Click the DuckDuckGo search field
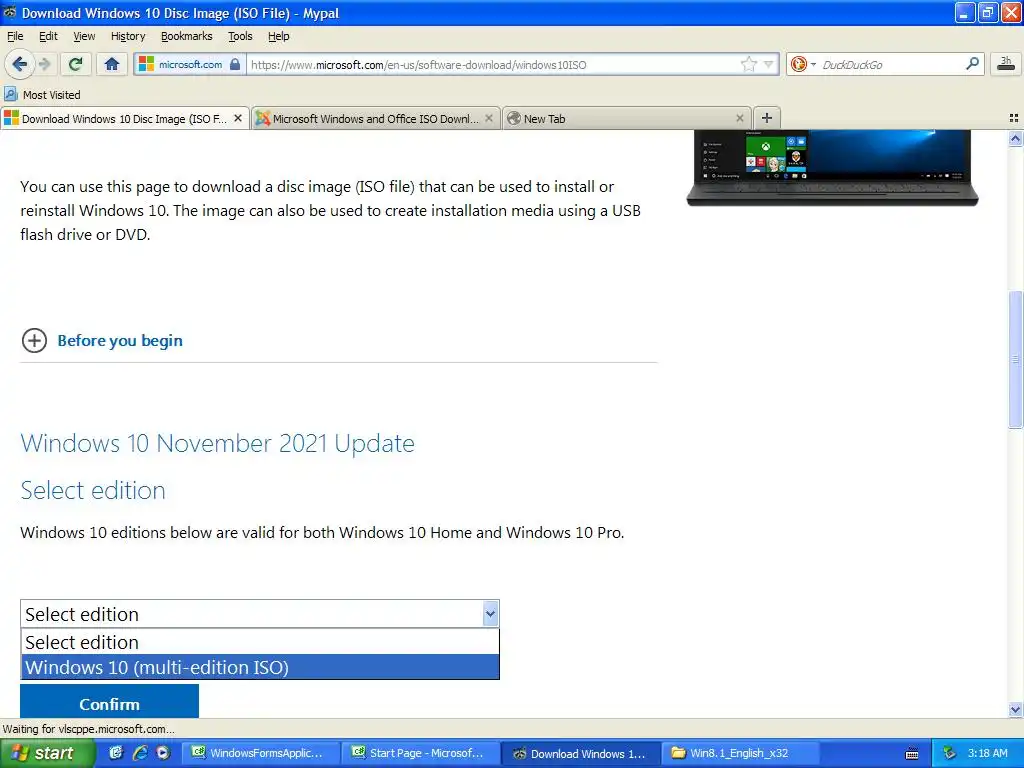The image size is (1024, 768). pyautogui.click(x=891, y=64)
